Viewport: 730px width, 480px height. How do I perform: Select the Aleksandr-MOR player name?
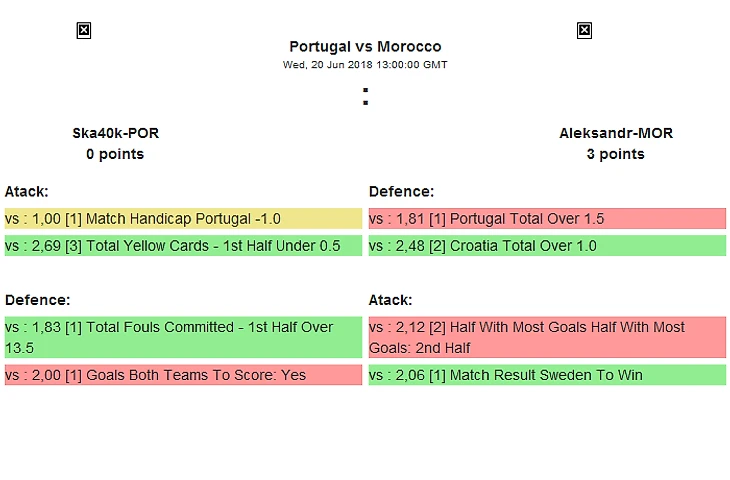point(616,133)
